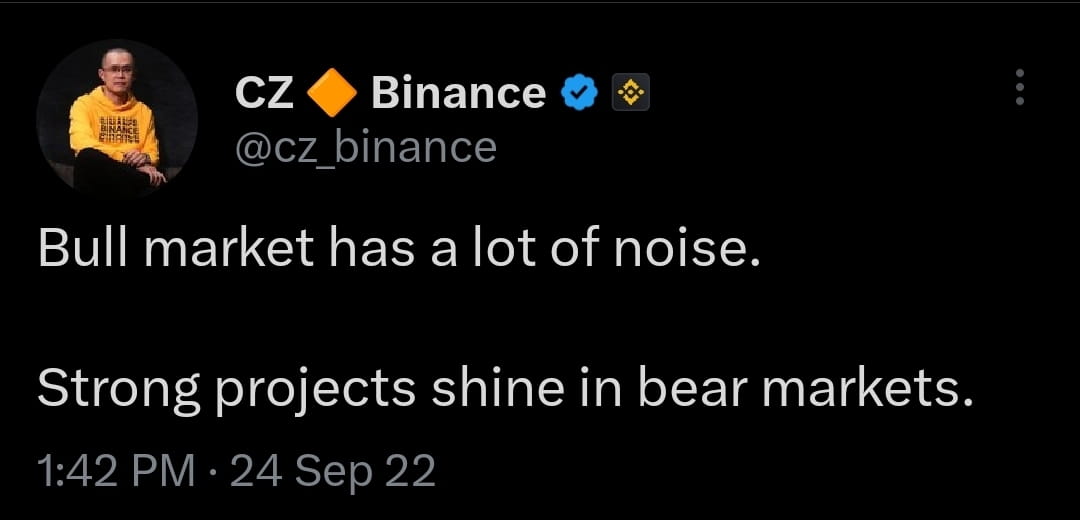Click the @cz_binance handle
1080x520 pixels.
coord(366,148)
